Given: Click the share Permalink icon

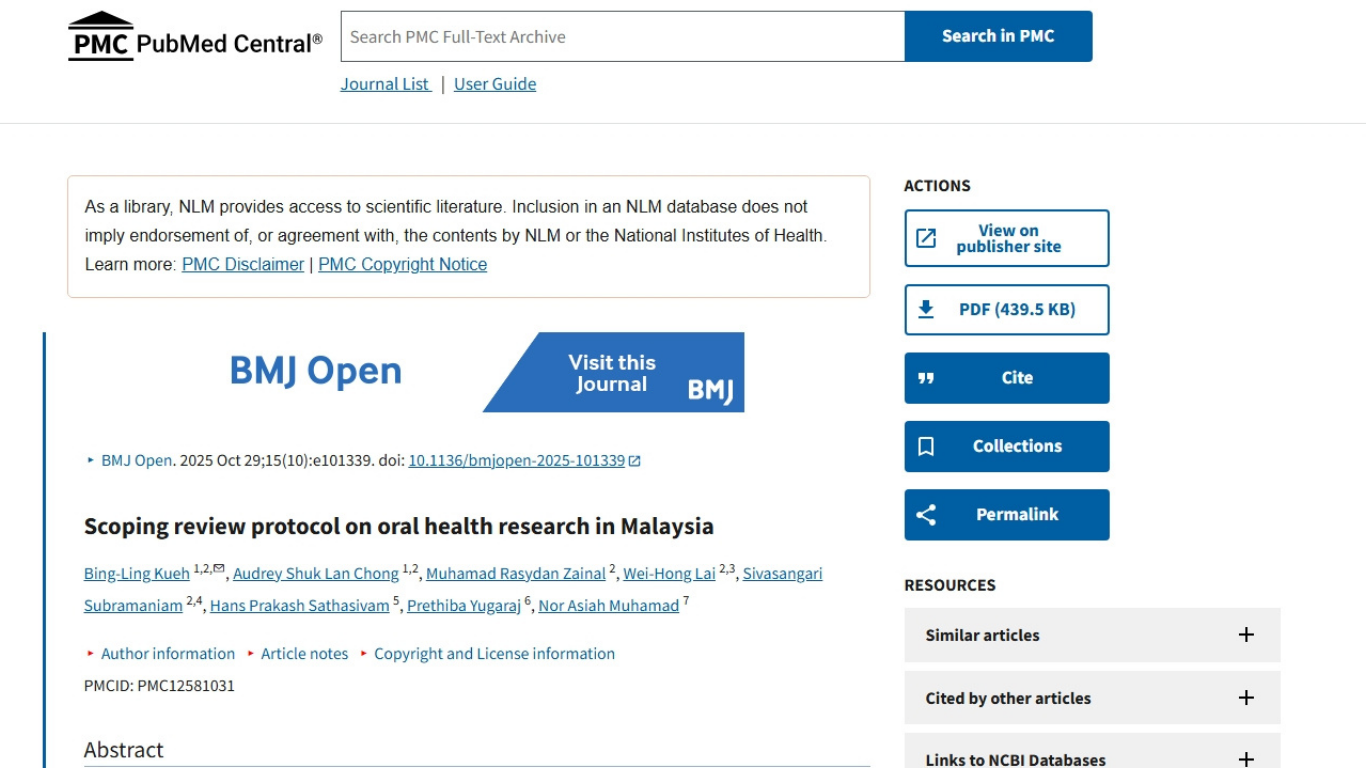Looking at the screenshot, I should tap(926, 515).
